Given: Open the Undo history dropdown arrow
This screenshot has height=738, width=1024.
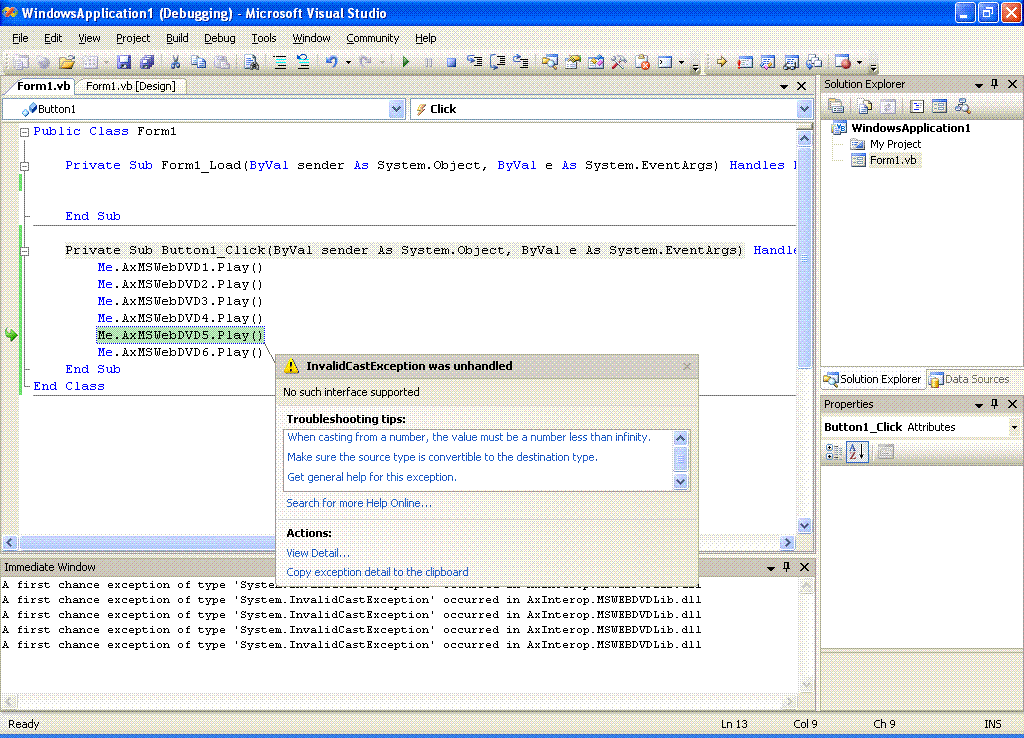Looking at the screenshot, I should point(348,63).
